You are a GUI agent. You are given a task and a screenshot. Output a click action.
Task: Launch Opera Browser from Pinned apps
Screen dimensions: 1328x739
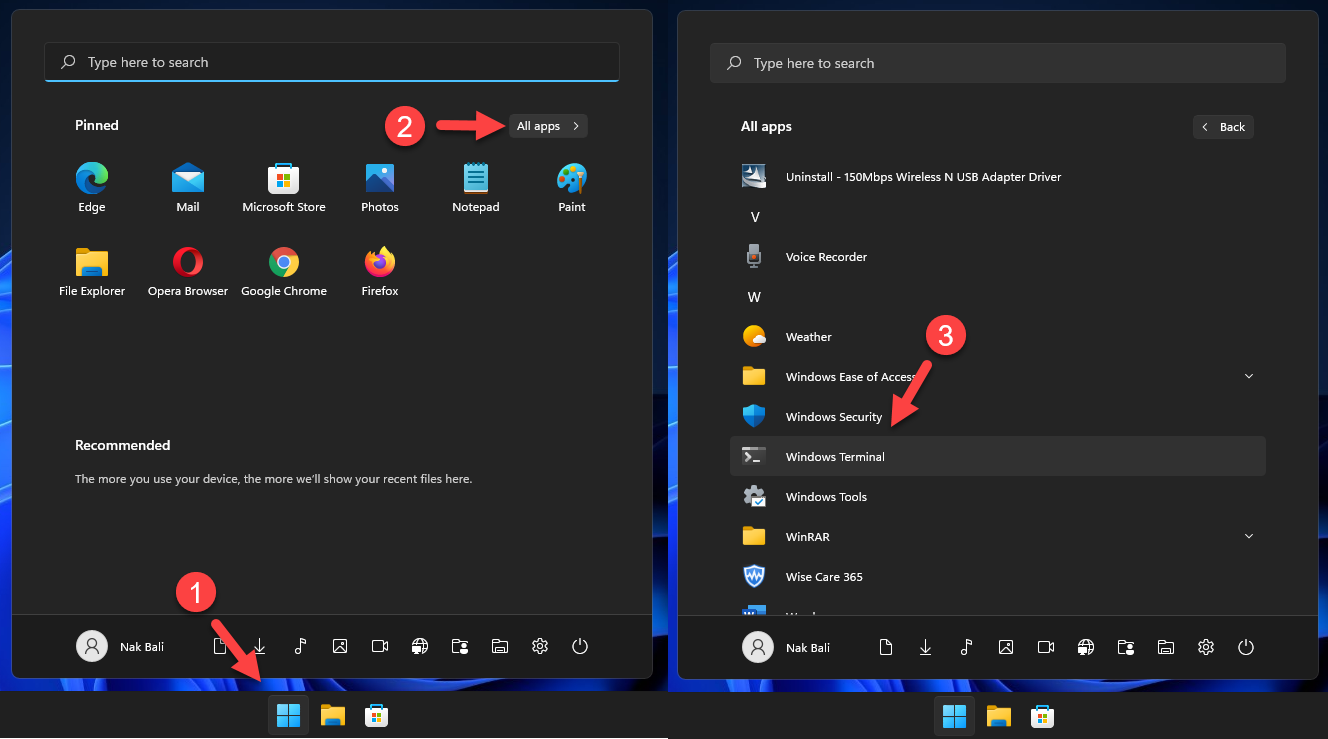pos(187,271)
